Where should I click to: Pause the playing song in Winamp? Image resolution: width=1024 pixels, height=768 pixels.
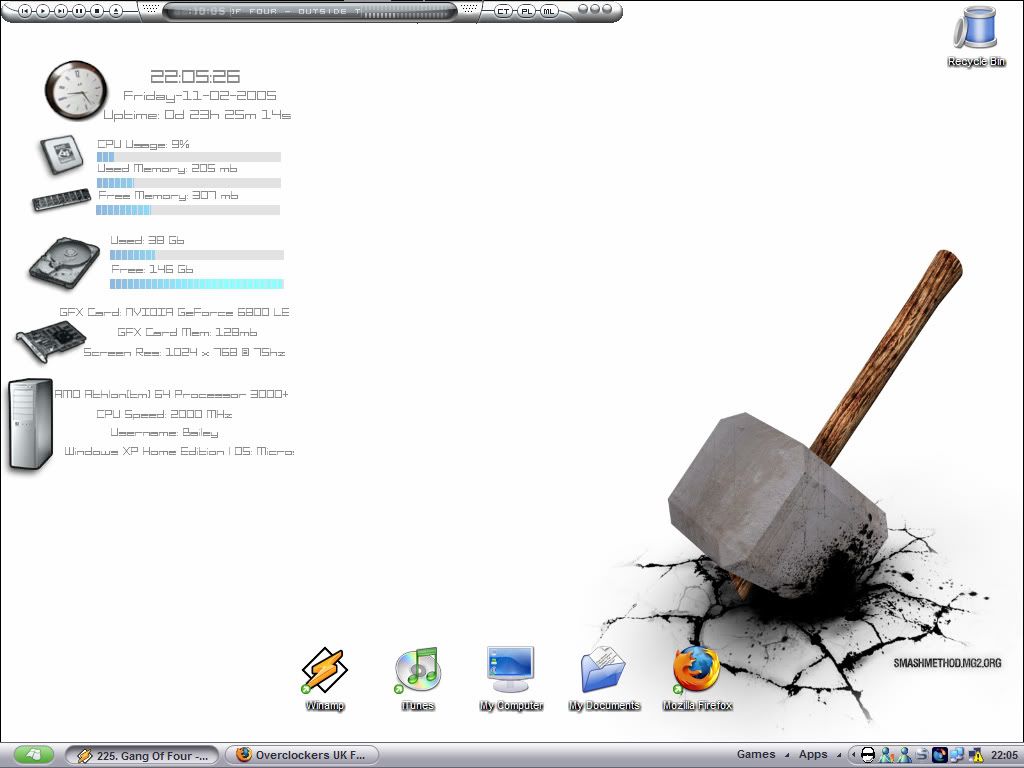pyautogui.click(x=79, y=11)
